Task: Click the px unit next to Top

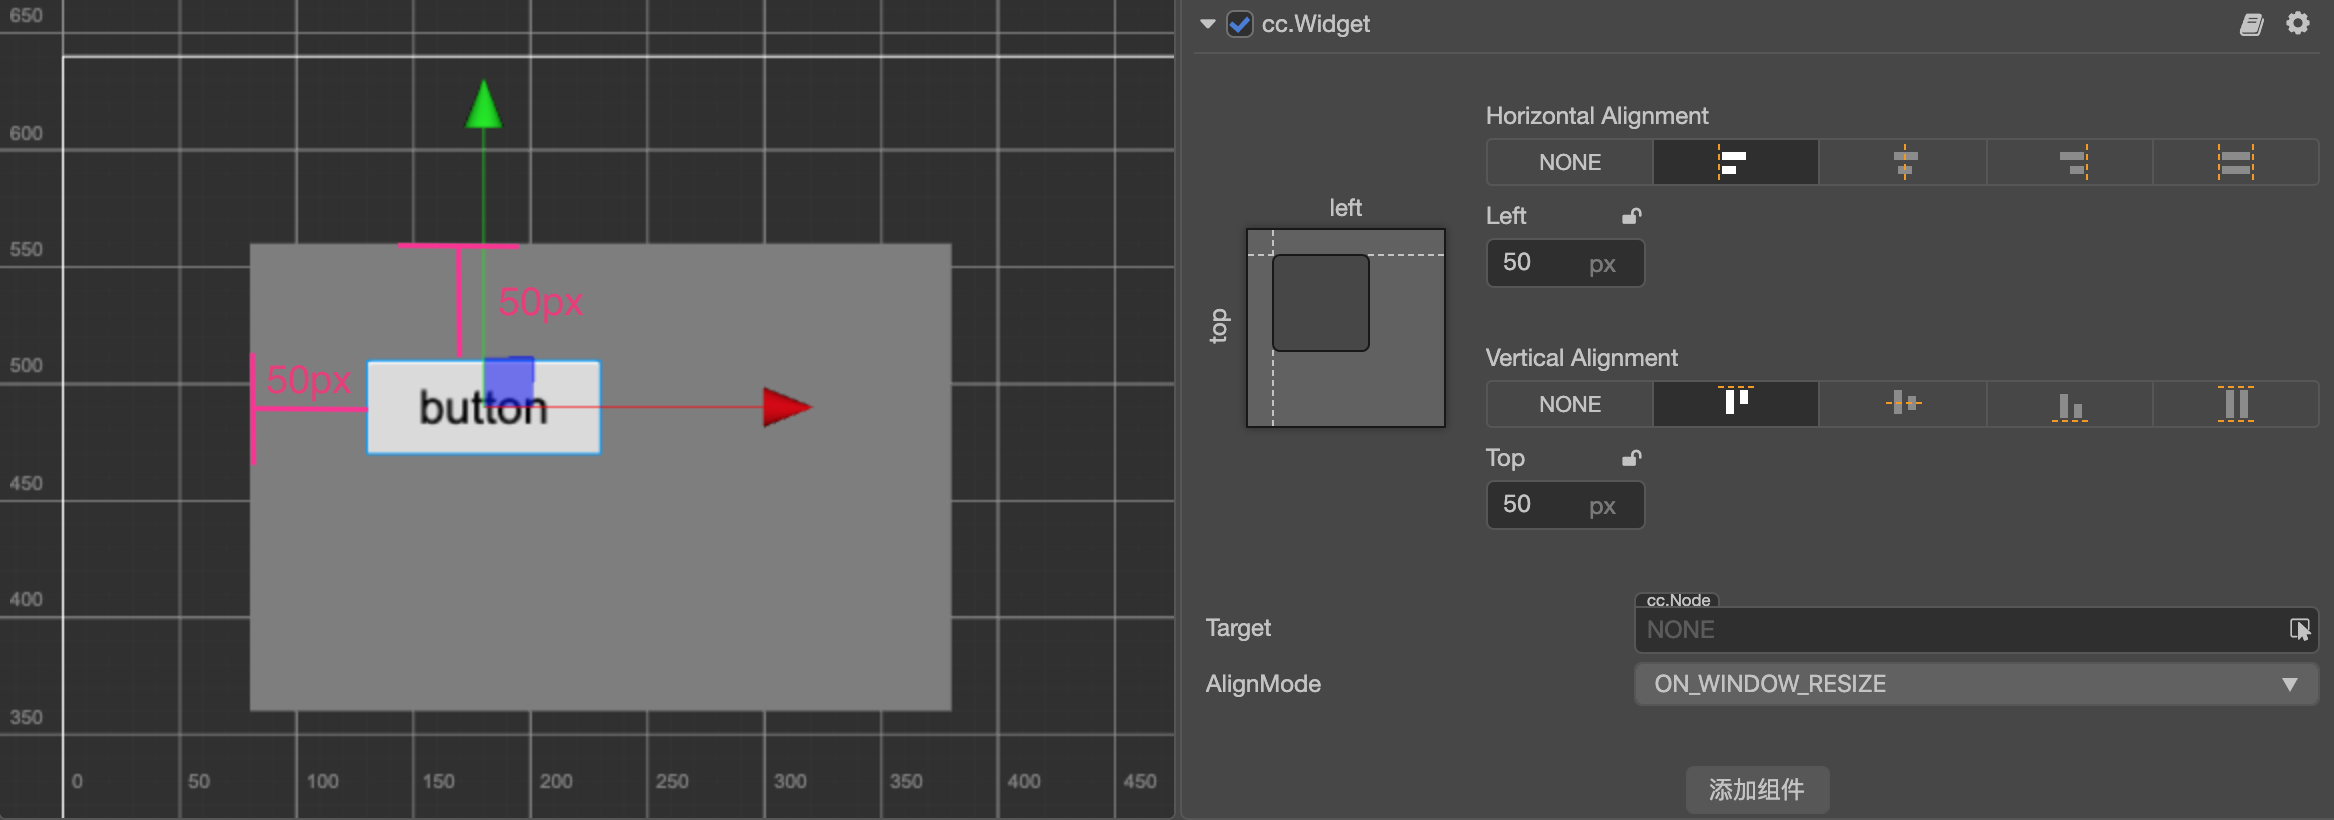Action: [1602, 506]
